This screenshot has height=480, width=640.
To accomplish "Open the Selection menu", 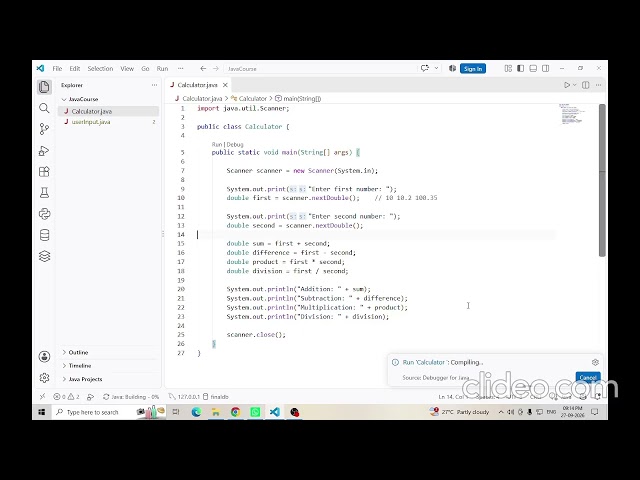I will coord(100,69).
